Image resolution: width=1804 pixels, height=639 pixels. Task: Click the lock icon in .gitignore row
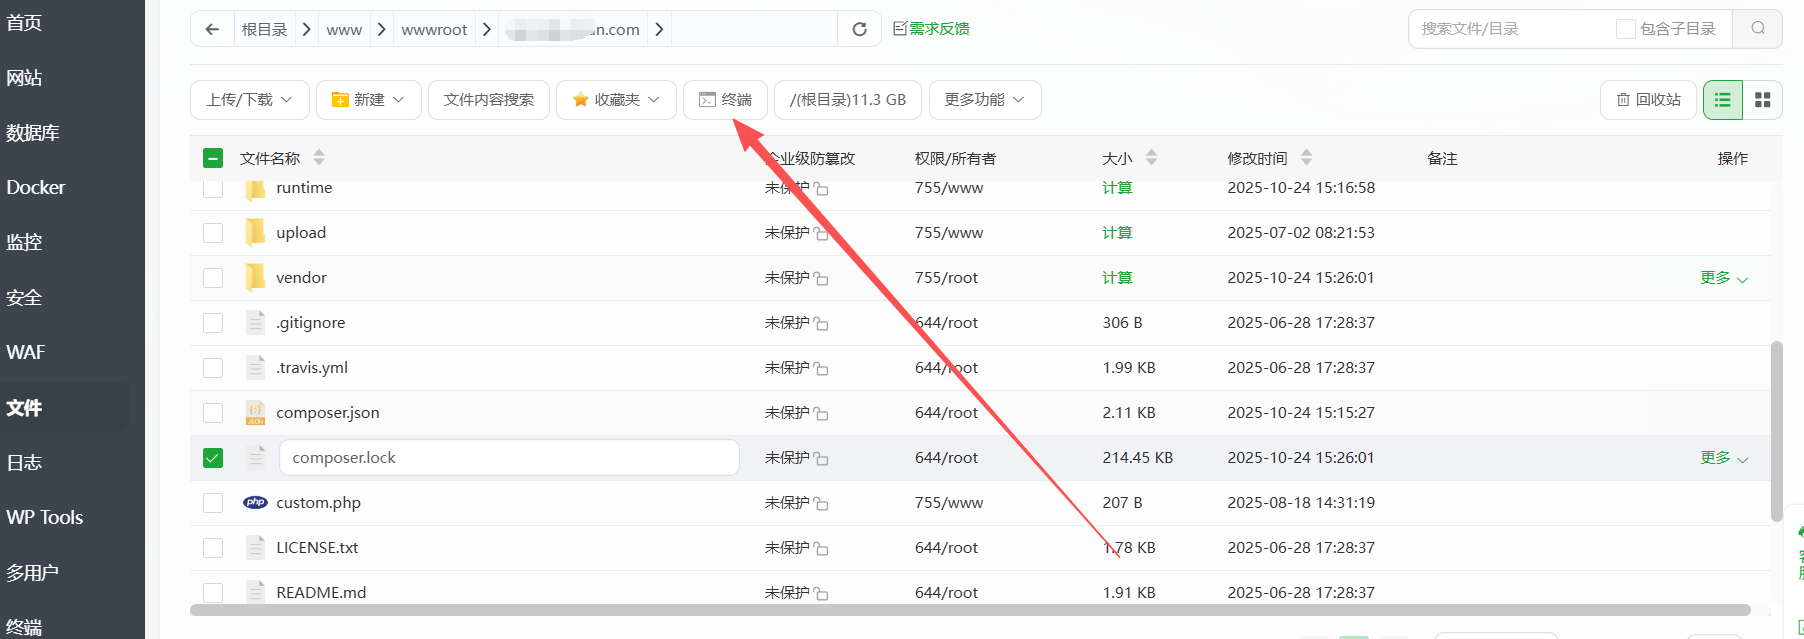pyautogui.click(x=821, y=323)
